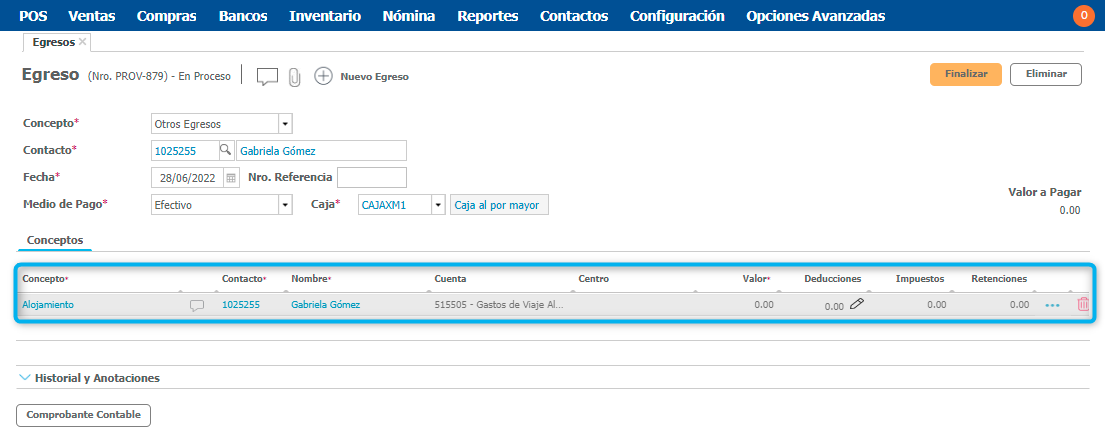Switch to the Conceptos tab

pos(54,240)
